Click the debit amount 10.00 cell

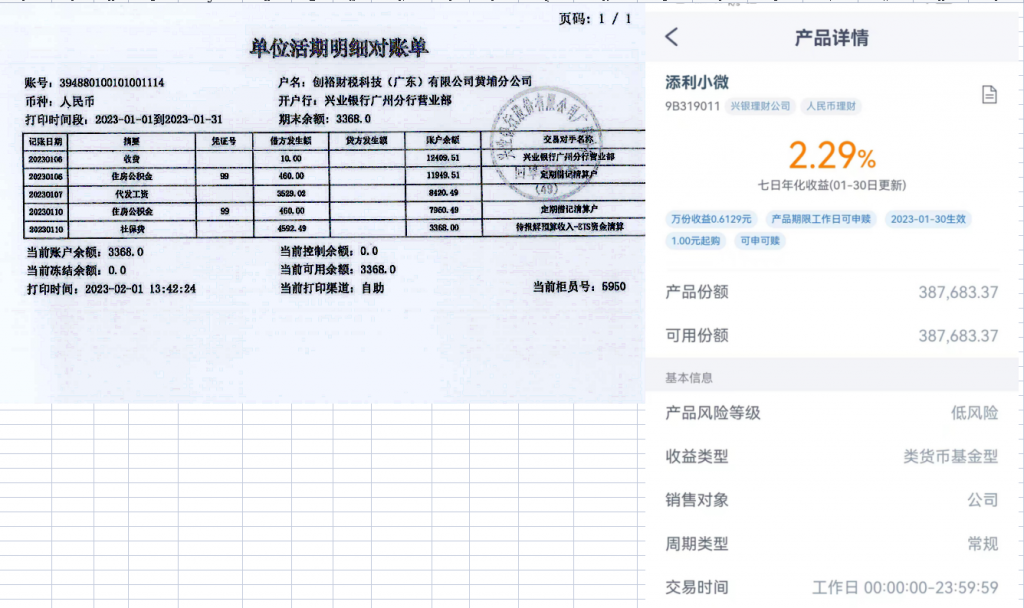(291, 158)
